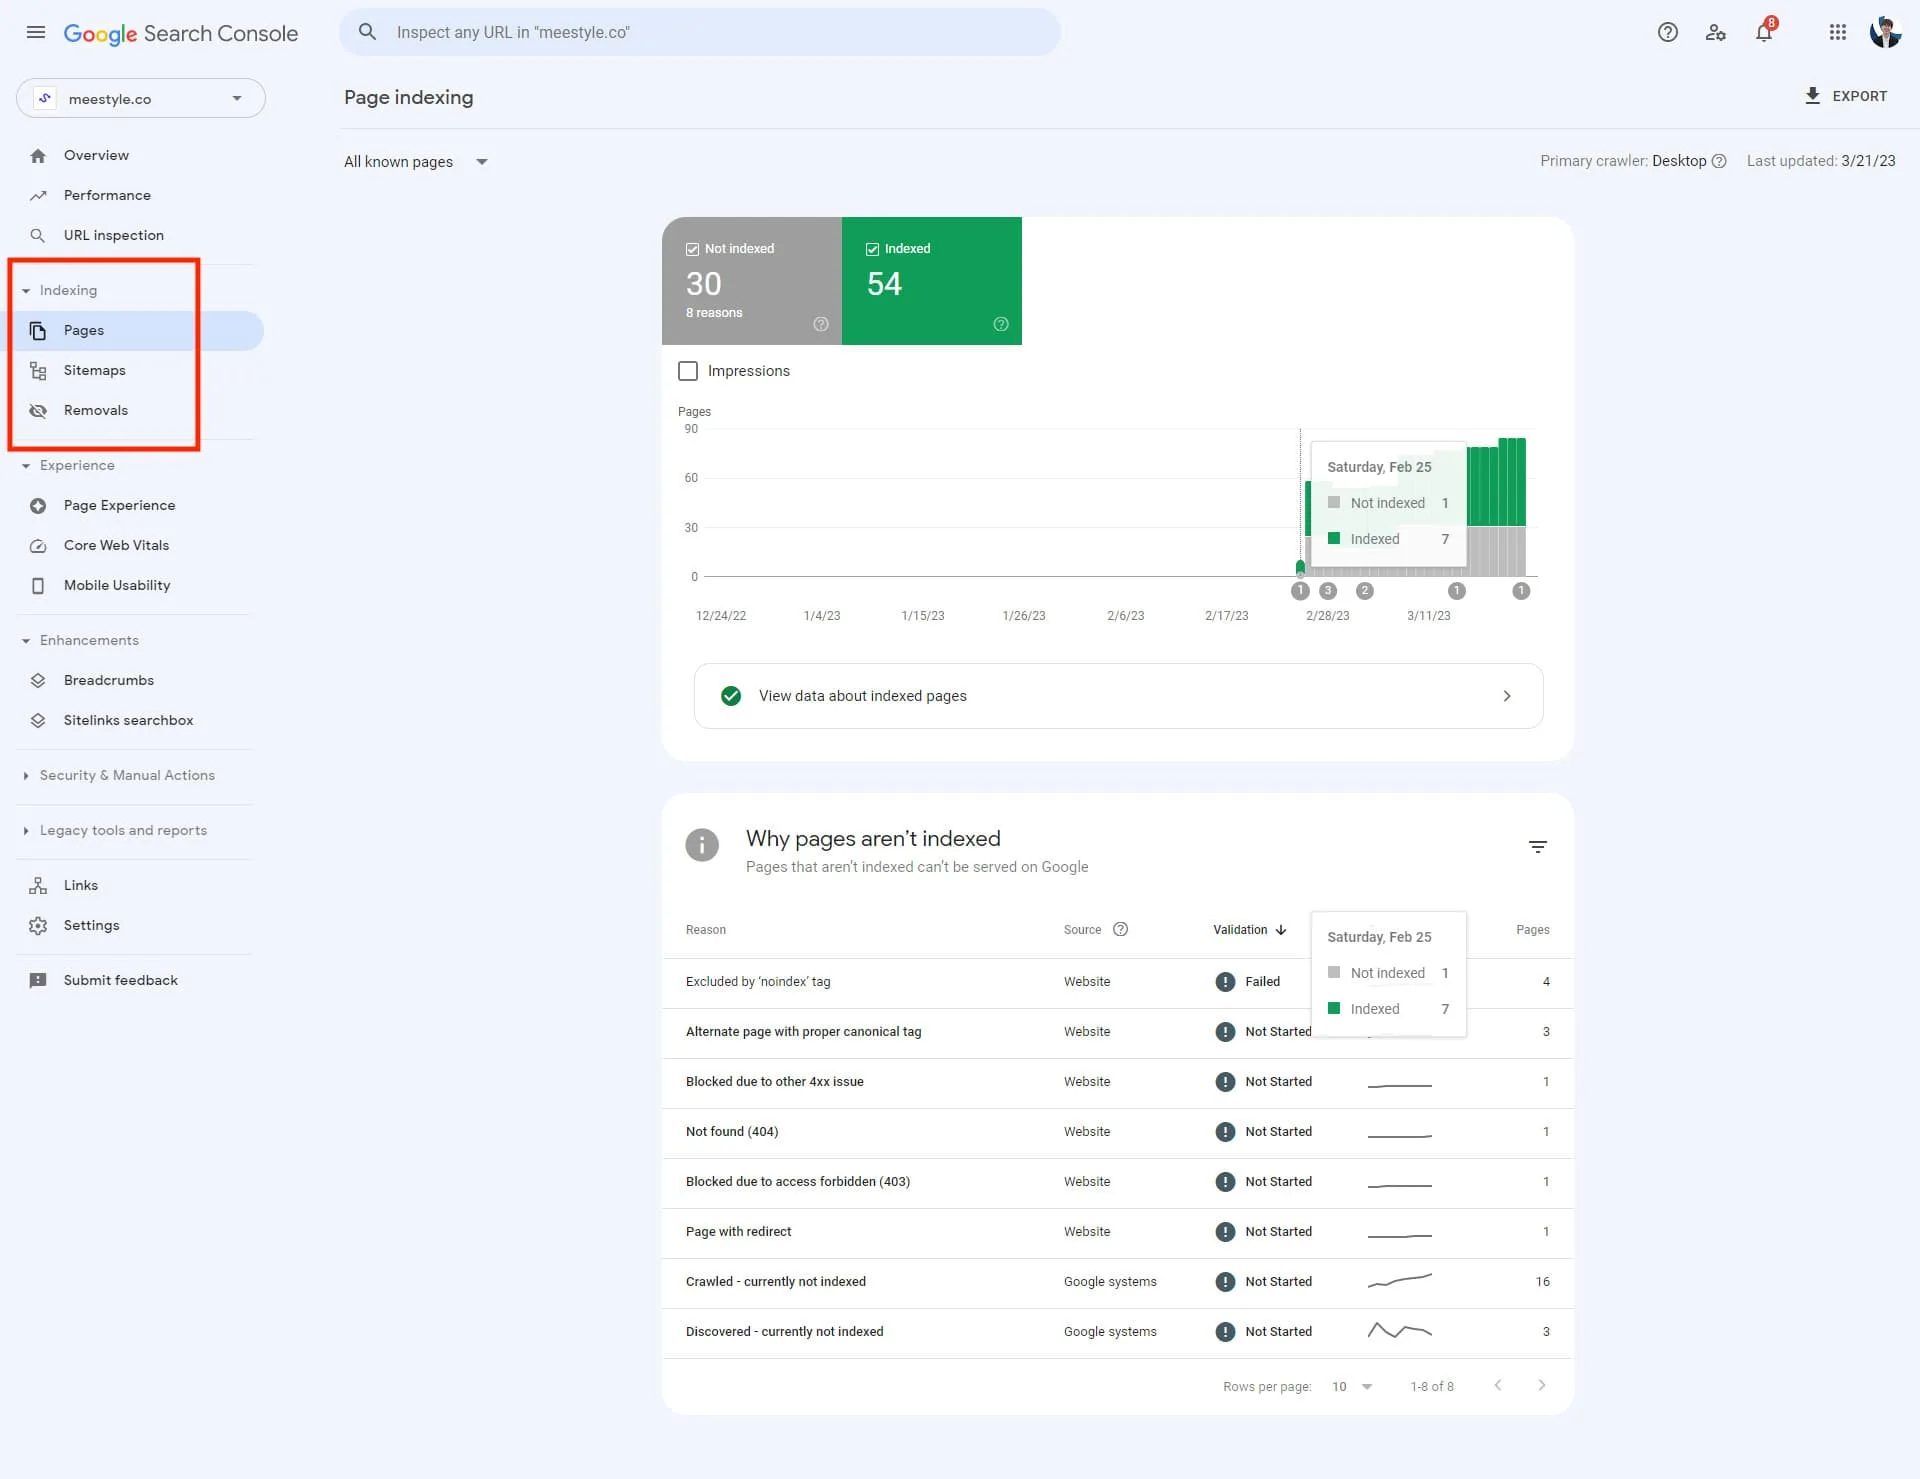Open the All known pages dropdown
The width and height of the screenshot is (1920, 1479).
click(415, 161)
